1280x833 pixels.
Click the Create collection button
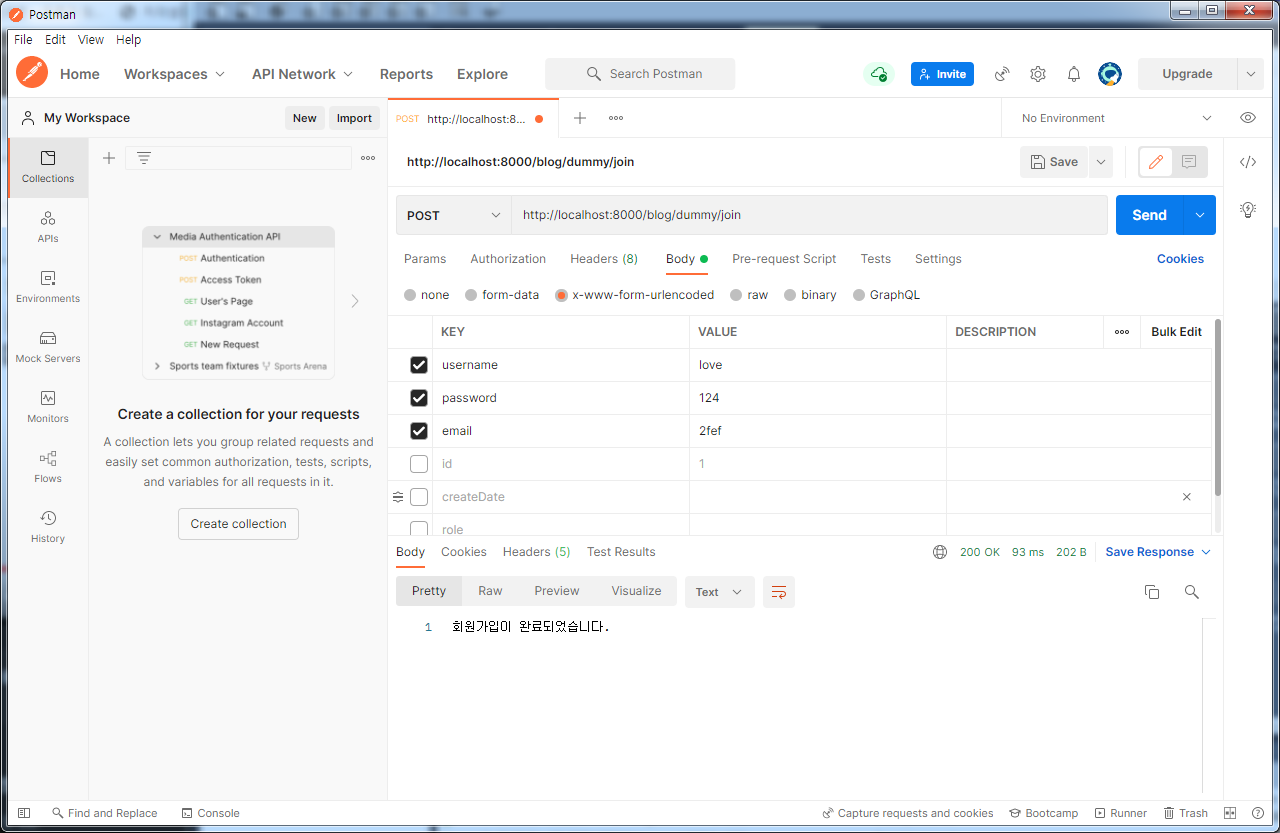(x=238, y=524)
